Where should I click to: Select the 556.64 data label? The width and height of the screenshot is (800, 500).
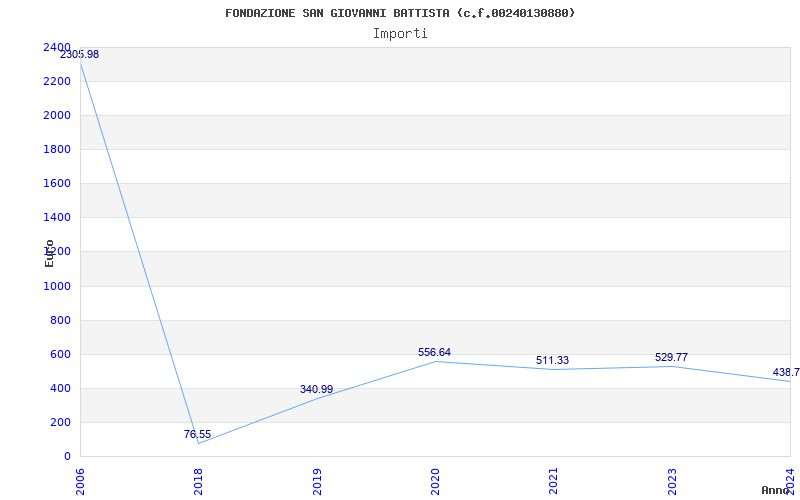point(434,352)
